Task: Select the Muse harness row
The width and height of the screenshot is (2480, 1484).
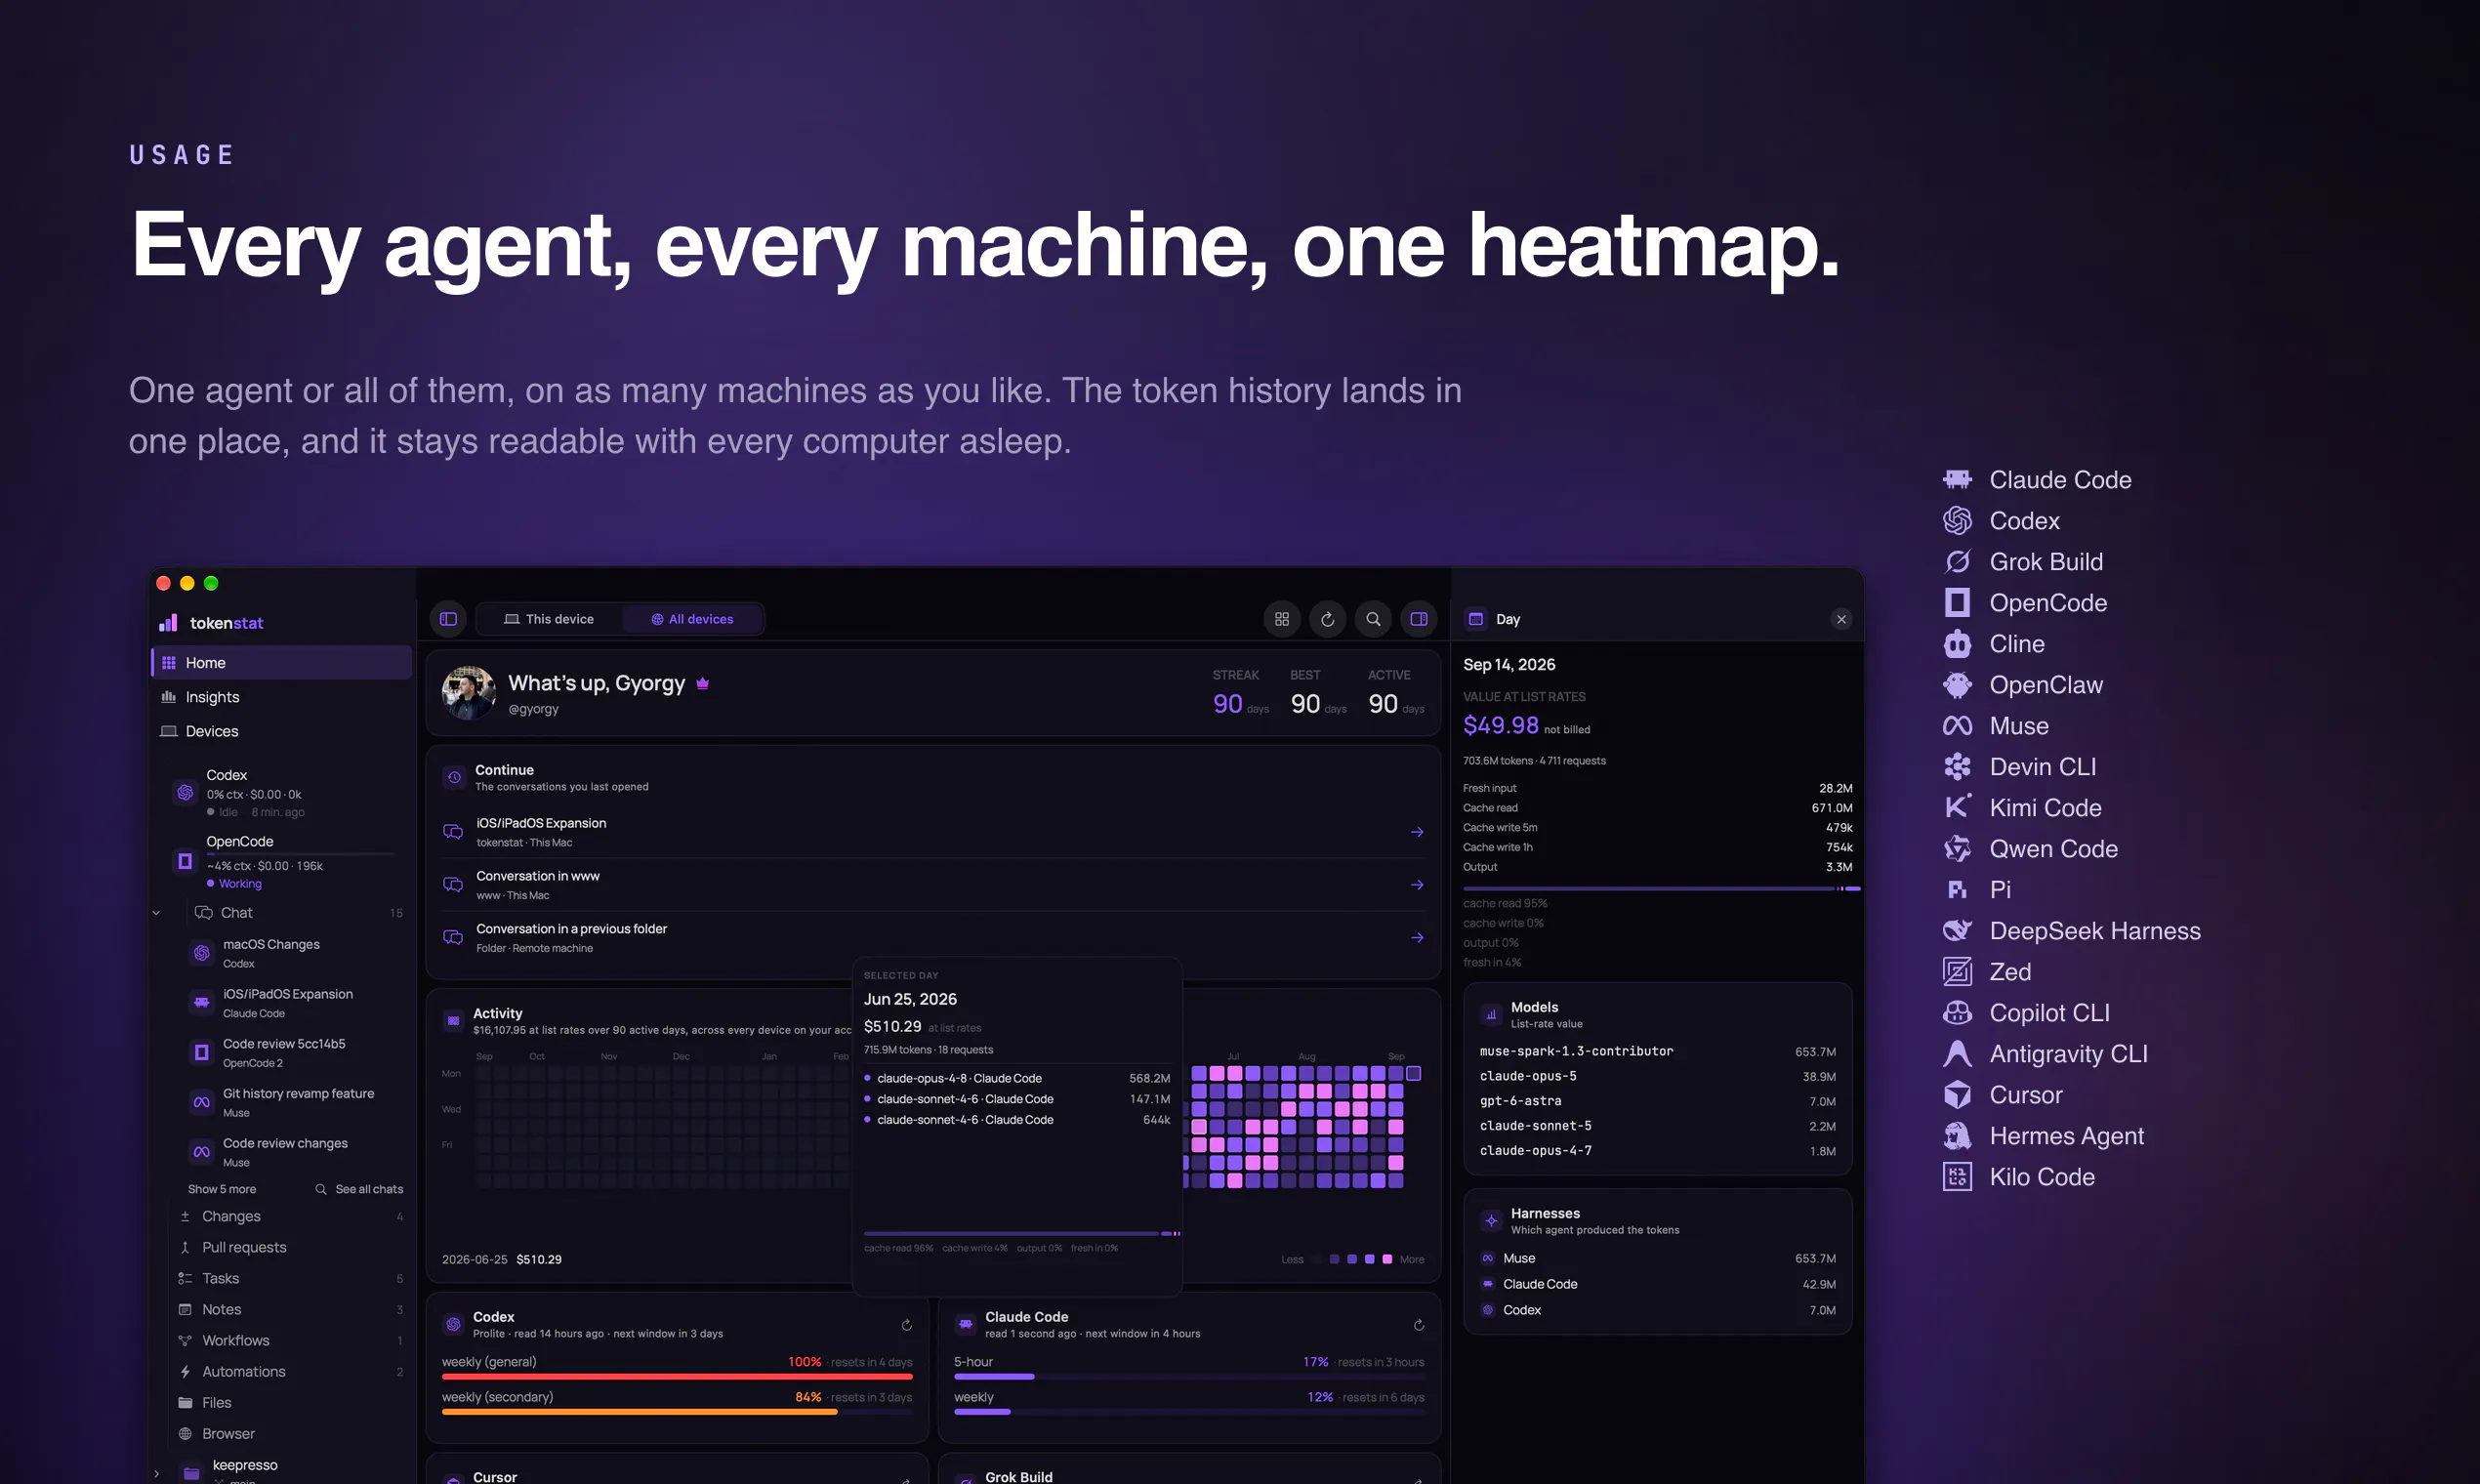Action: [1658, 1258]
